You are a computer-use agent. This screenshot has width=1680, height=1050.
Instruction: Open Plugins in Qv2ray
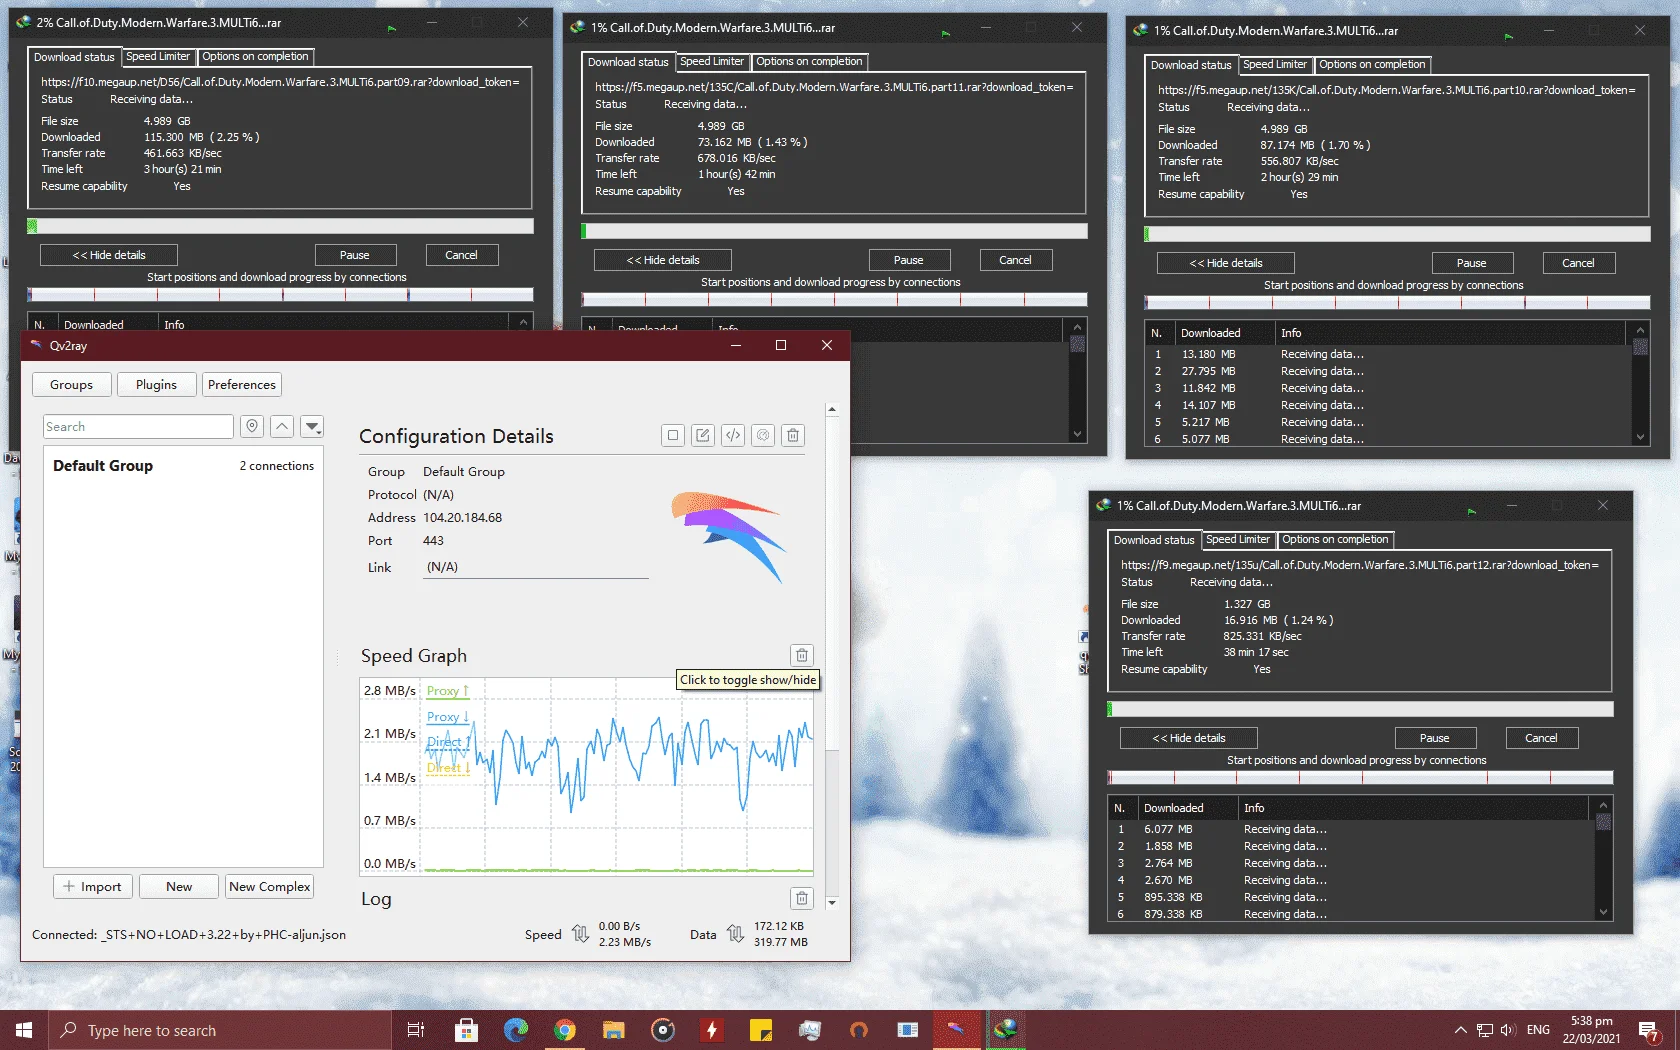(156, 385)
